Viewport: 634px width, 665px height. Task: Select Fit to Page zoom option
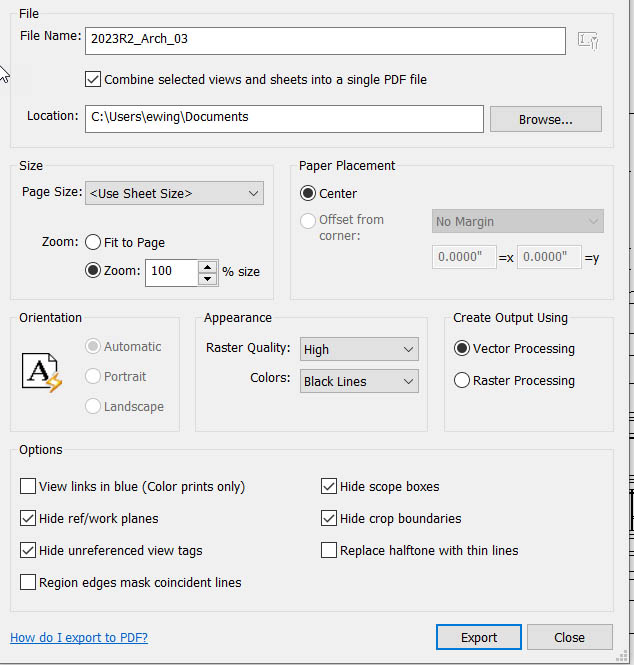(x=93, y=242)
